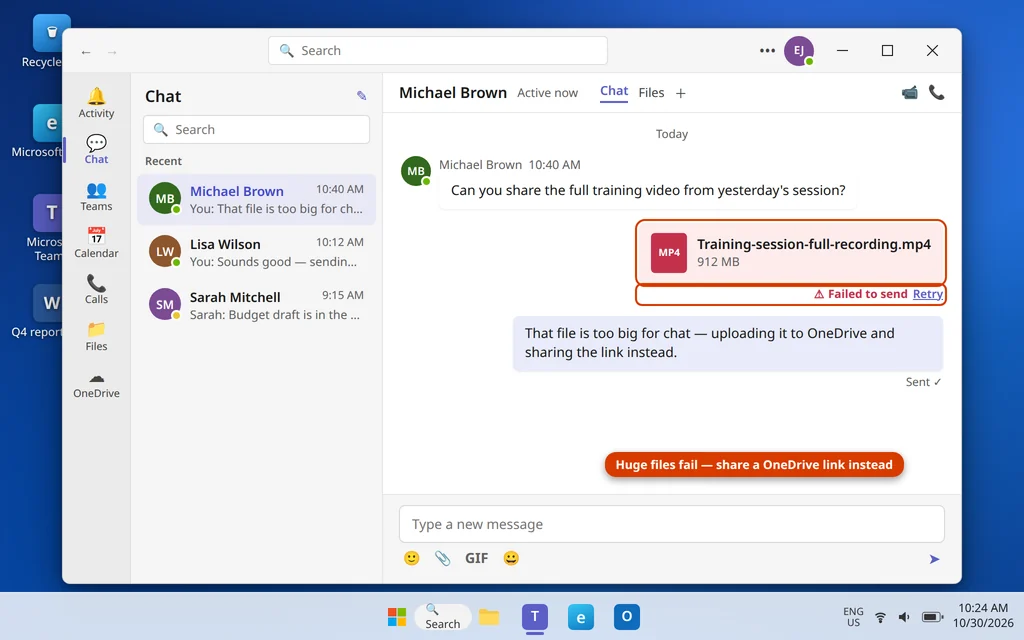
Task: Click the ENG US language indicator
Action: 853,616
